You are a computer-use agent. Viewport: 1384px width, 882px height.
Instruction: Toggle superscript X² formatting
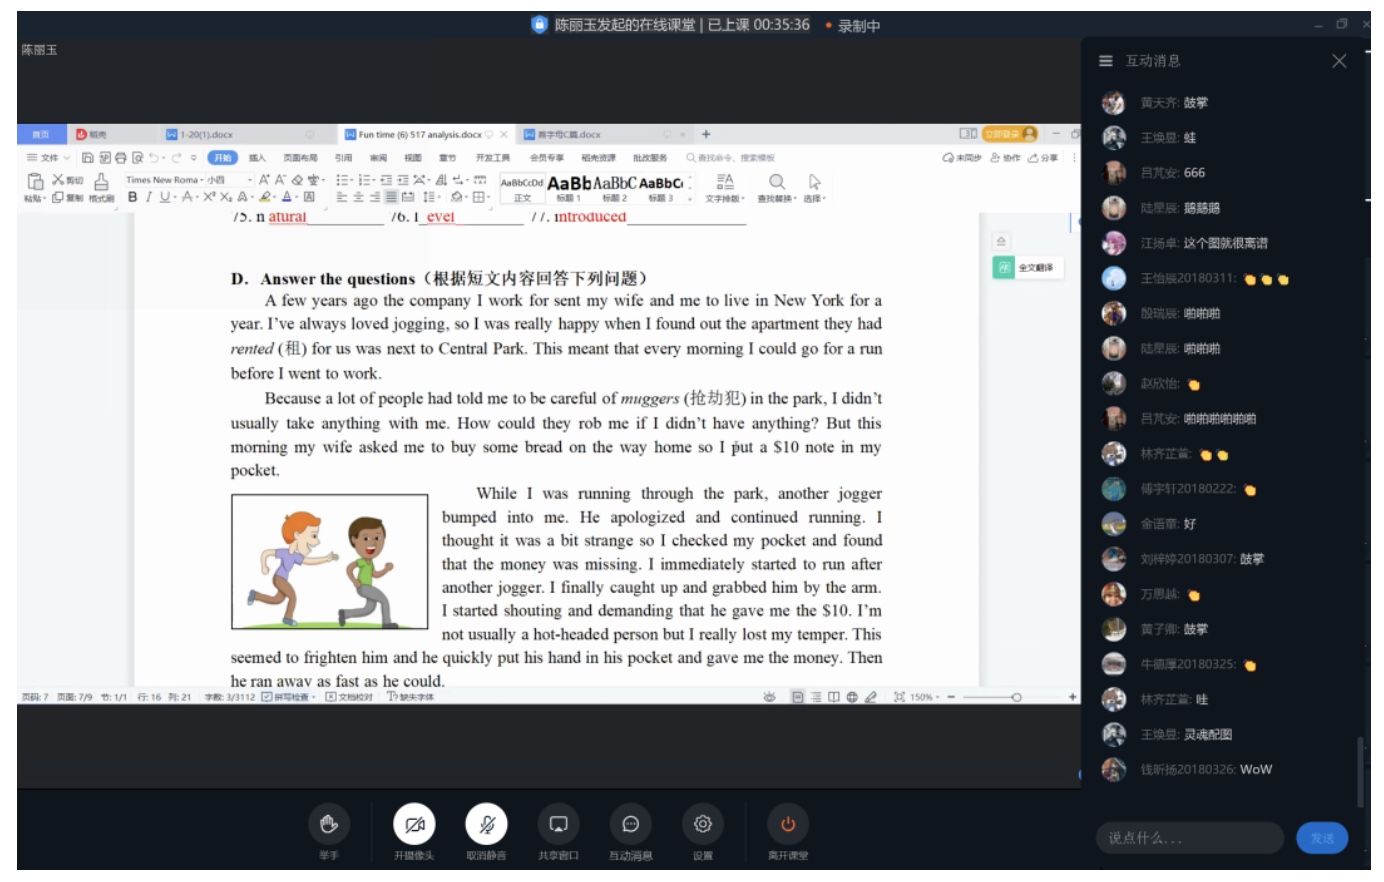point(209,197)
